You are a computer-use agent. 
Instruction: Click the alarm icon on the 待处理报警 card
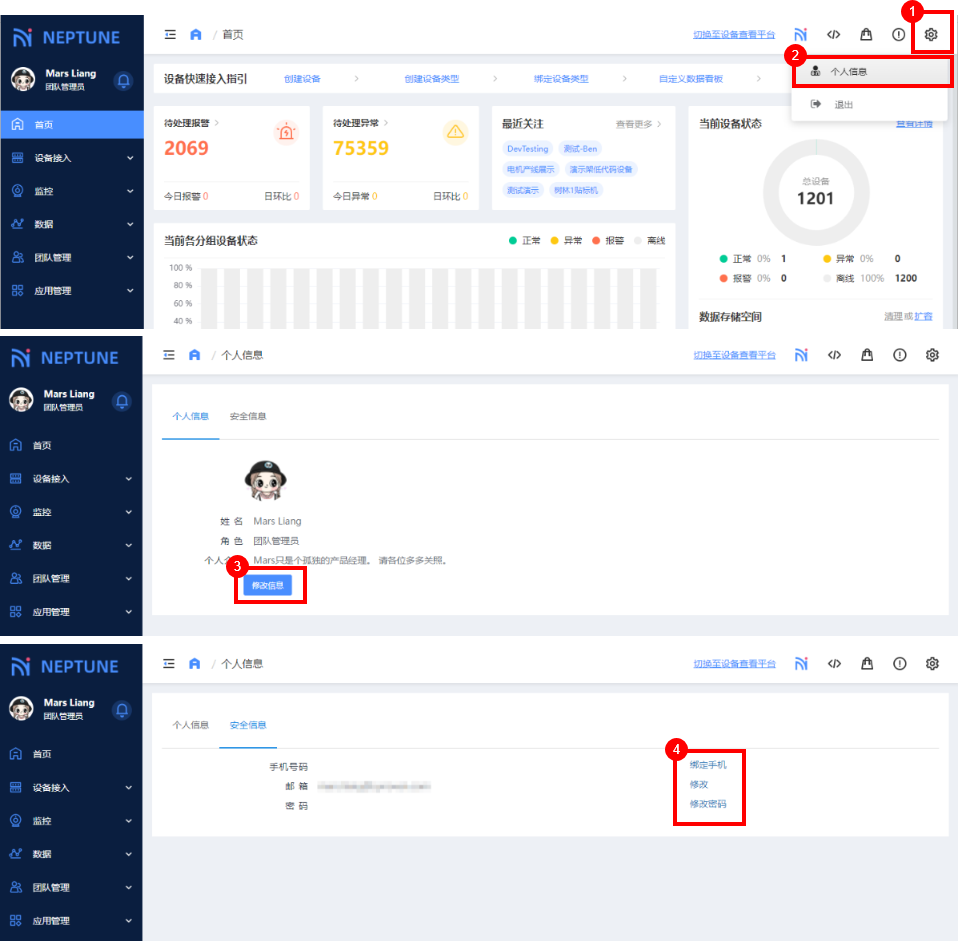[286, 132]
